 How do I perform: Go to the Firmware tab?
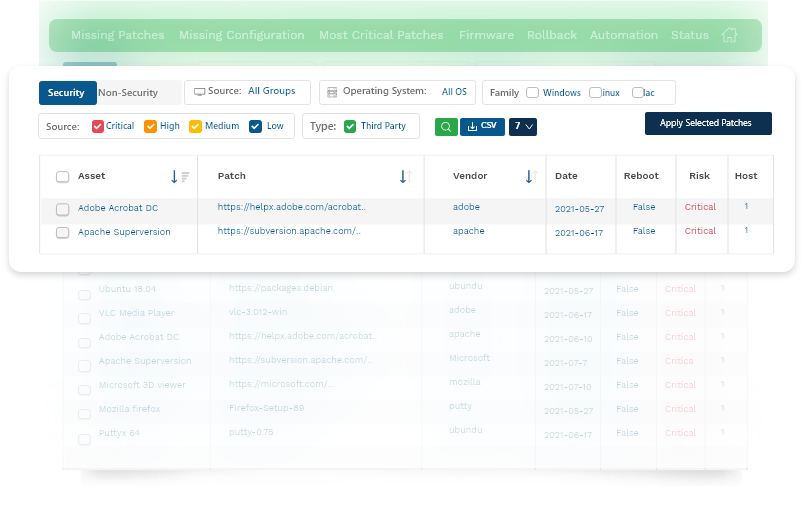pos(486,35)
